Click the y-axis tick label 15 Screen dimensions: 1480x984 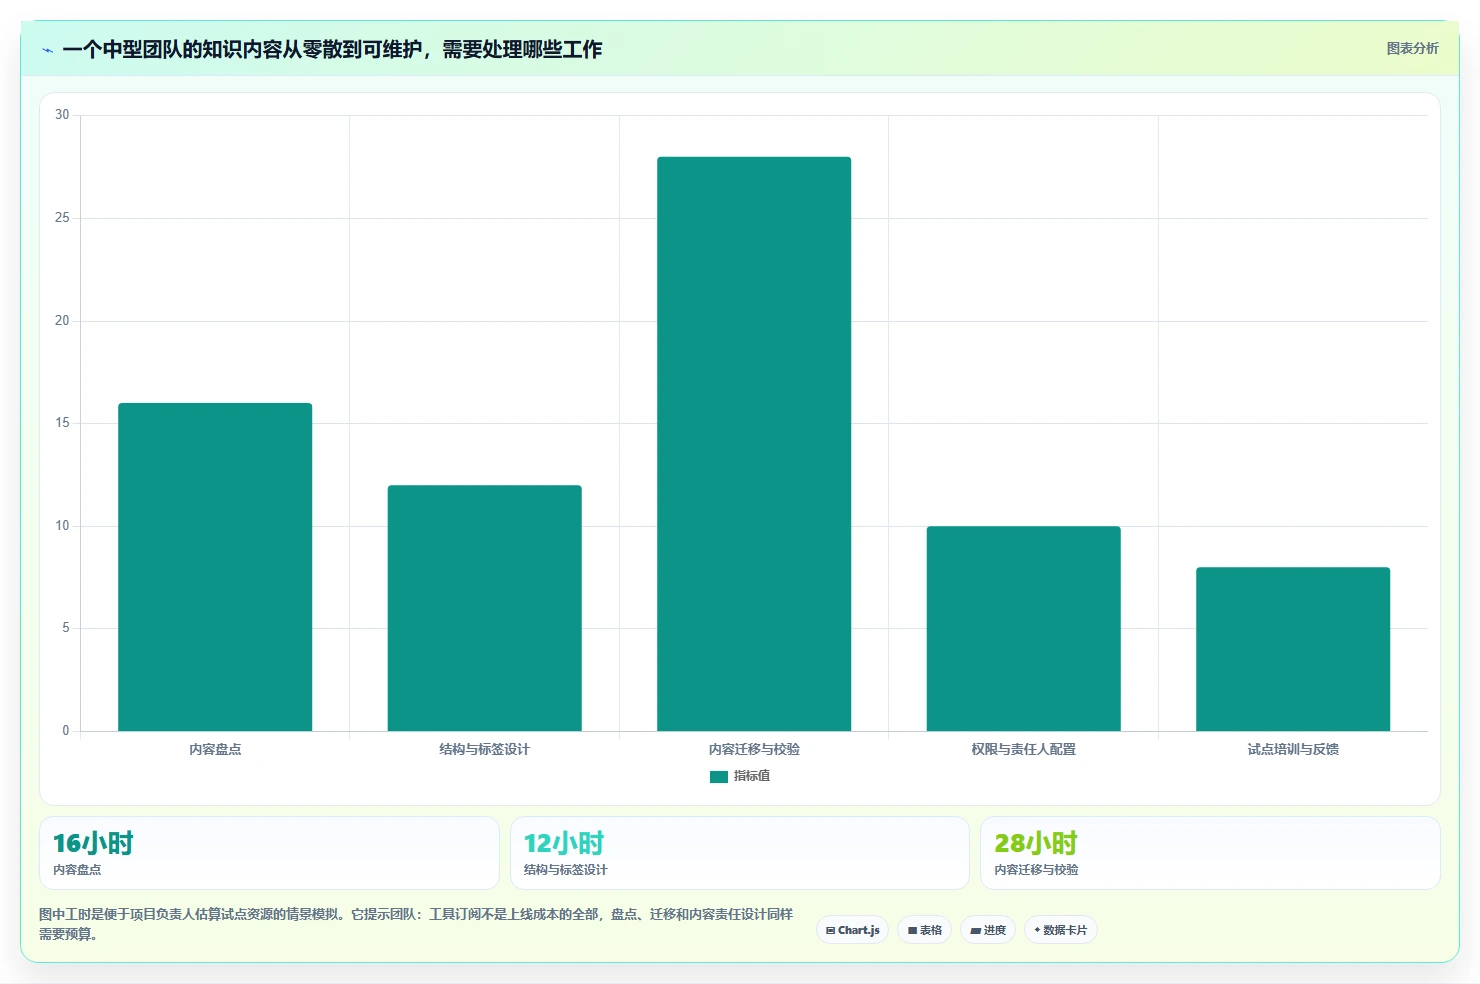pos(62,423)
